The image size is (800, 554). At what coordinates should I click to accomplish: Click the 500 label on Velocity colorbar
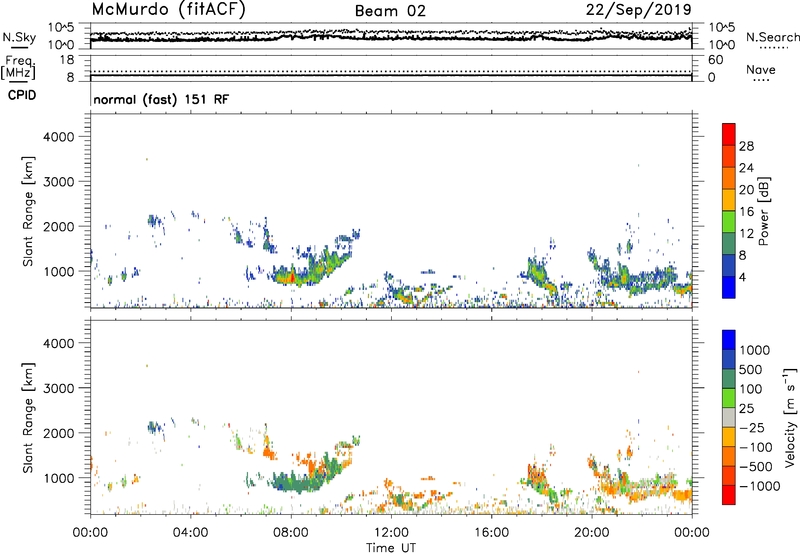pos(751,370)
